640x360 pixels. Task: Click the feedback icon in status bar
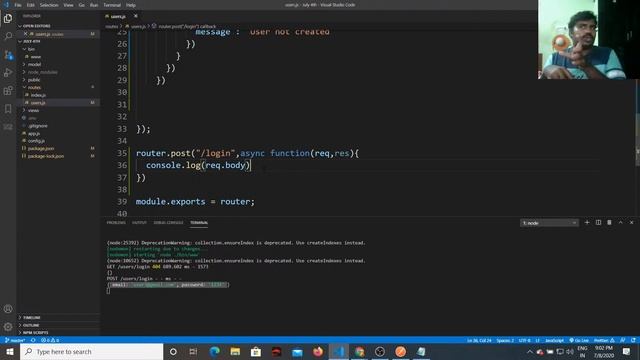pyautogui.click(x=623, y=340)
